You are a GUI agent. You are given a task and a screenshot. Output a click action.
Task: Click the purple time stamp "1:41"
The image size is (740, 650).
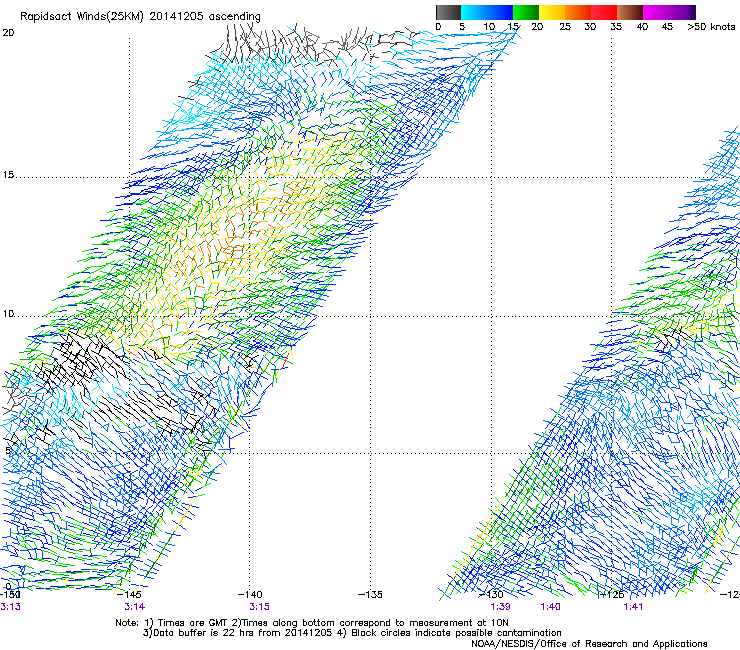click(x=633, y=607)
